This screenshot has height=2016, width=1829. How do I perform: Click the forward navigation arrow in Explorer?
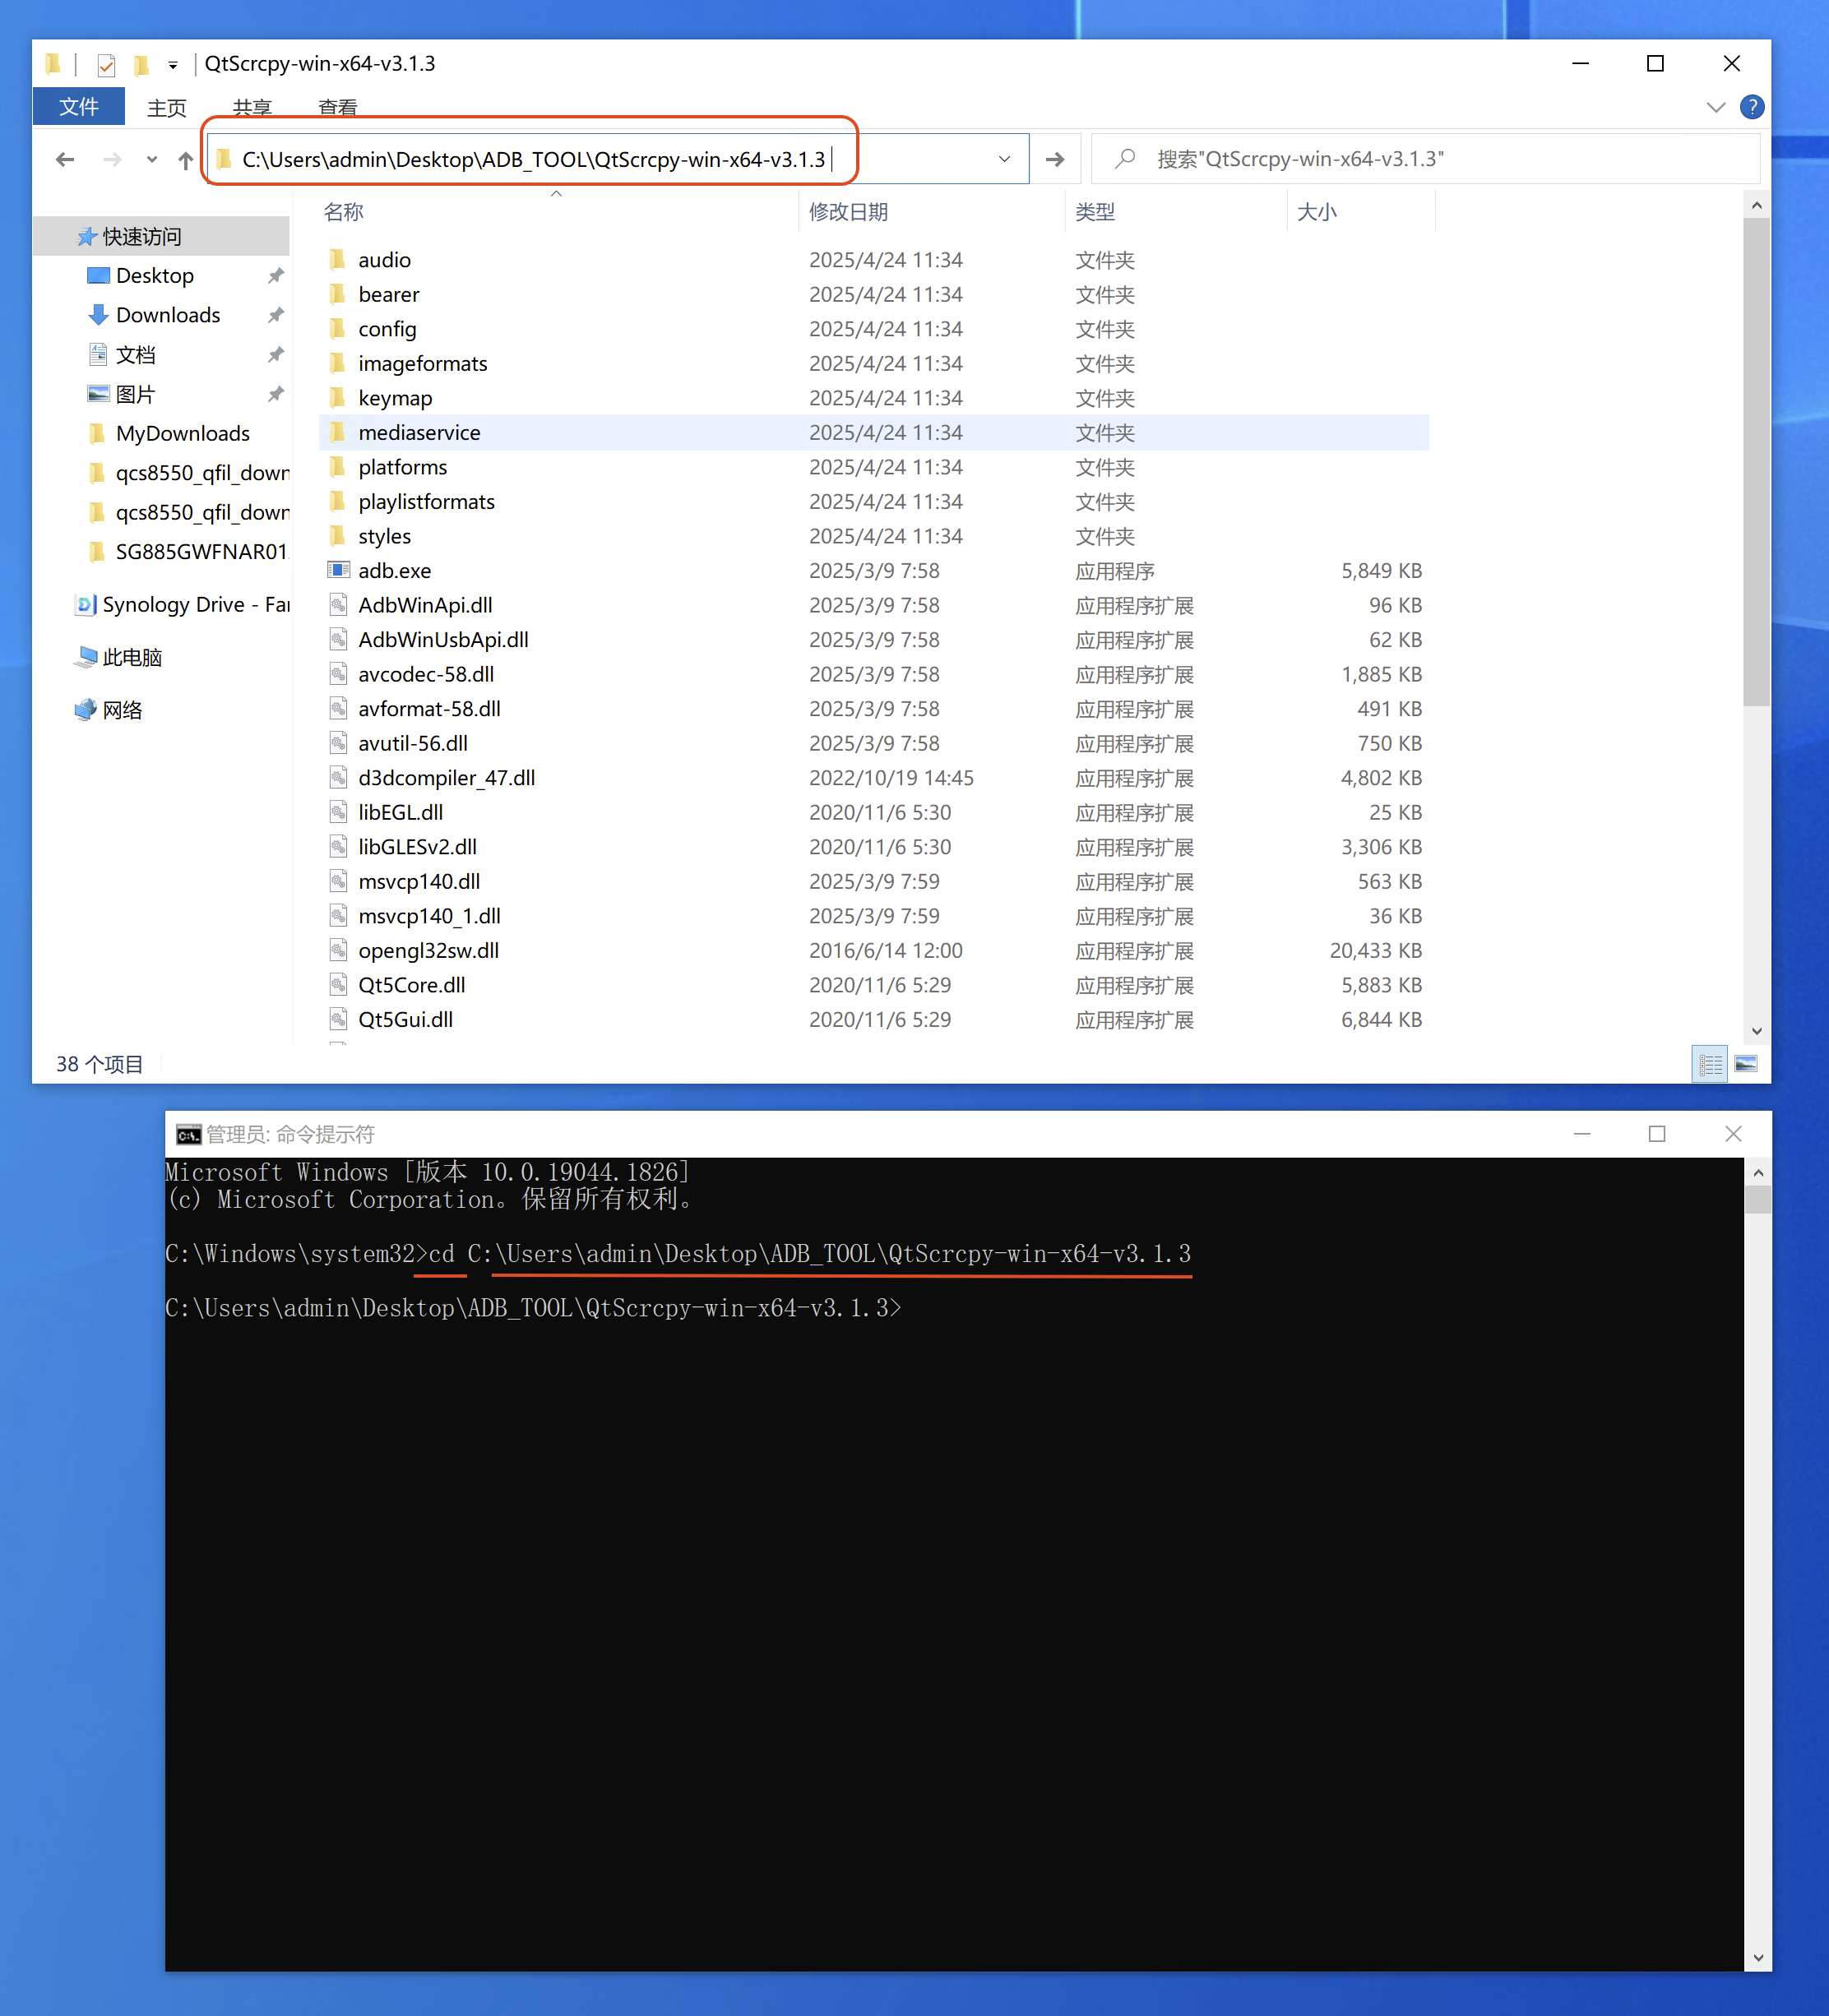tap(112, 160)
